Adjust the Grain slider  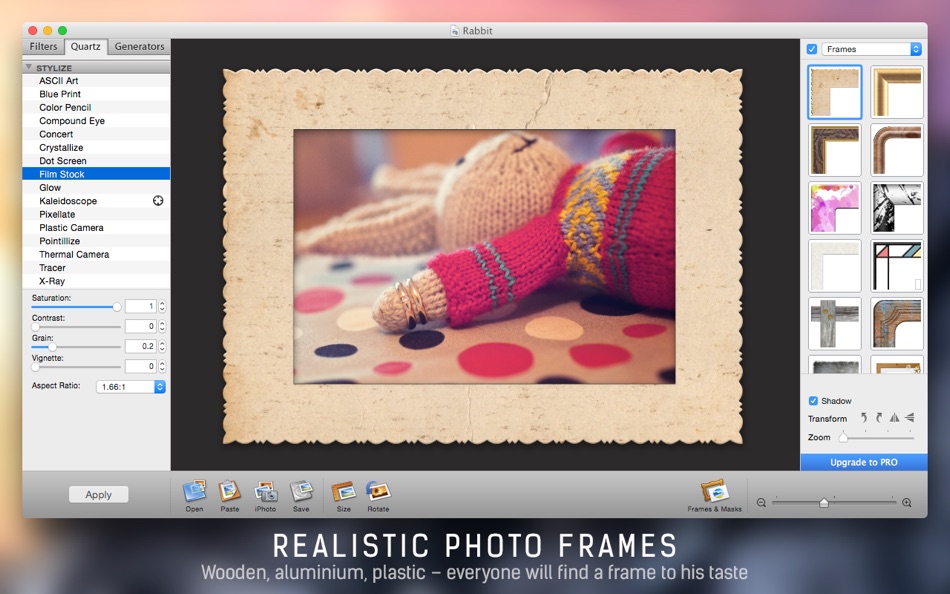[x=76, y=347]
